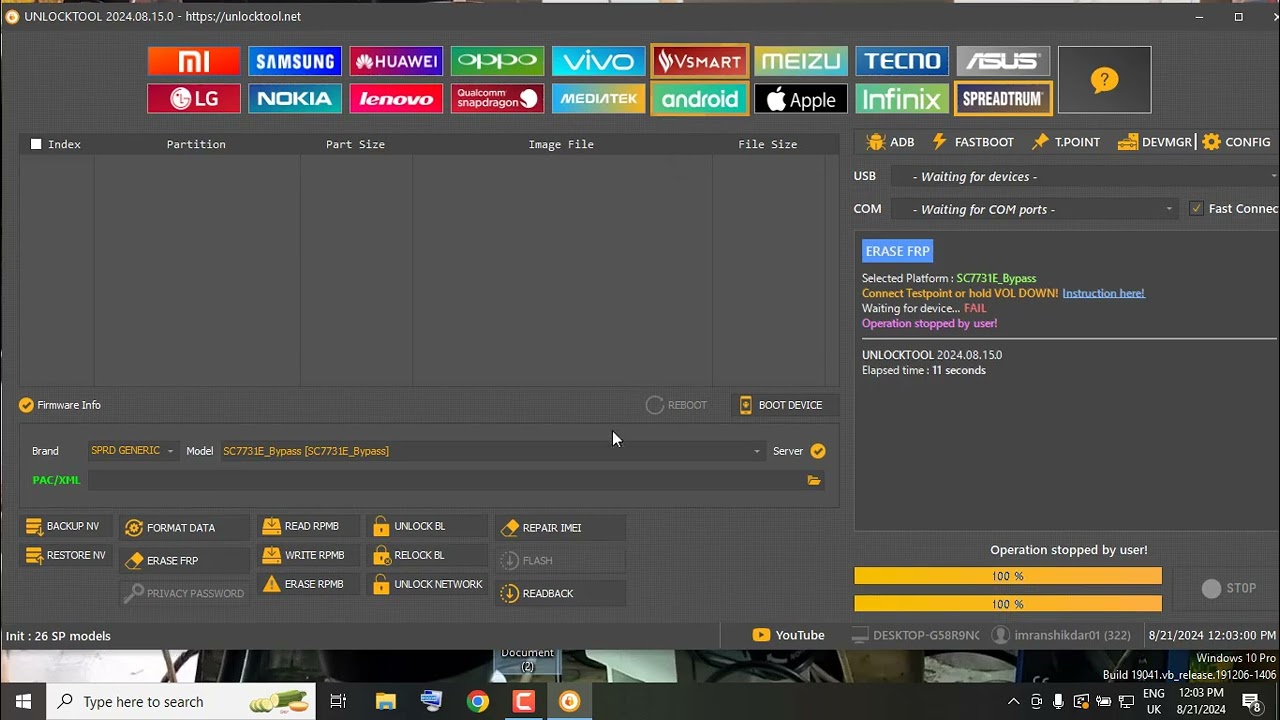Sort by the Image File column header

(561, 144)
